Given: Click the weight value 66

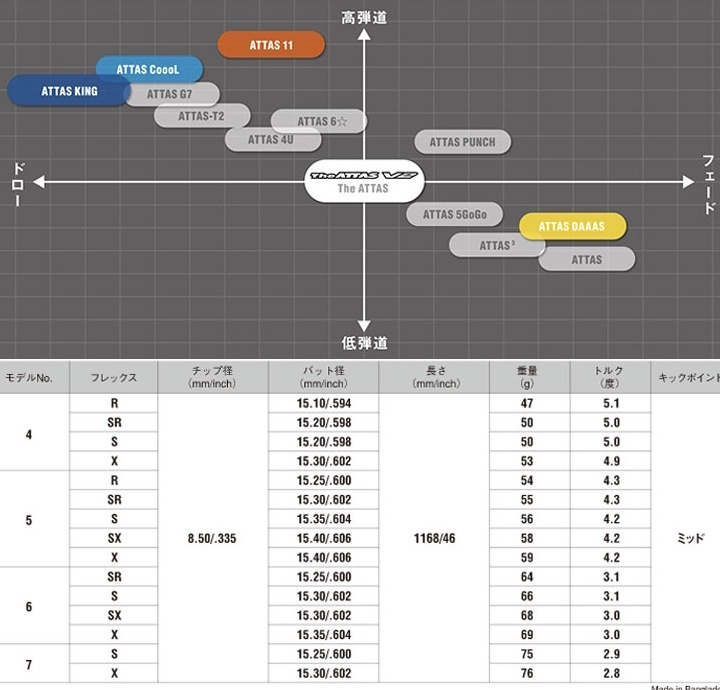Looking at the screenshot, I should [x=527, y=596].
